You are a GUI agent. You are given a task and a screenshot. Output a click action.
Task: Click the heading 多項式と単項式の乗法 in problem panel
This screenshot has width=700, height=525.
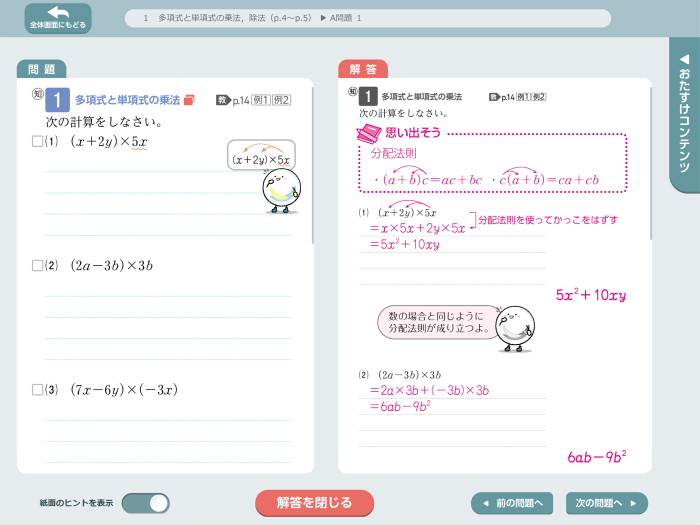click(x=127, y=100)
